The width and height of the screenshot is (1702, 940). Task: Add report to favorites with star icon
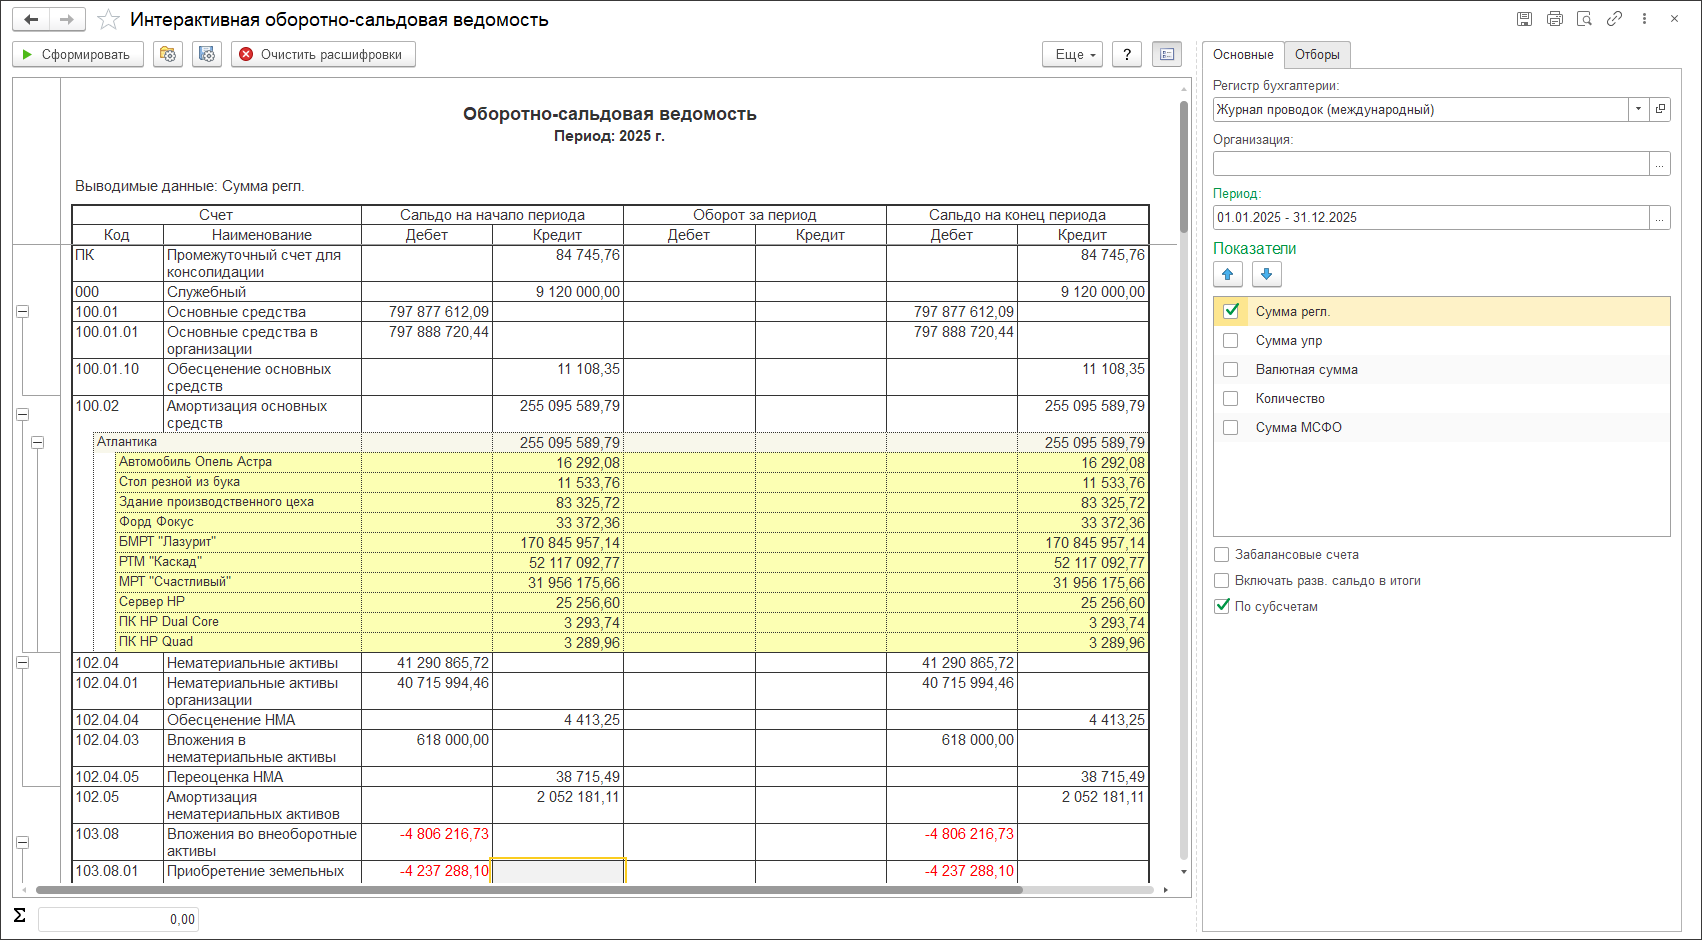(x=108, y=20)
